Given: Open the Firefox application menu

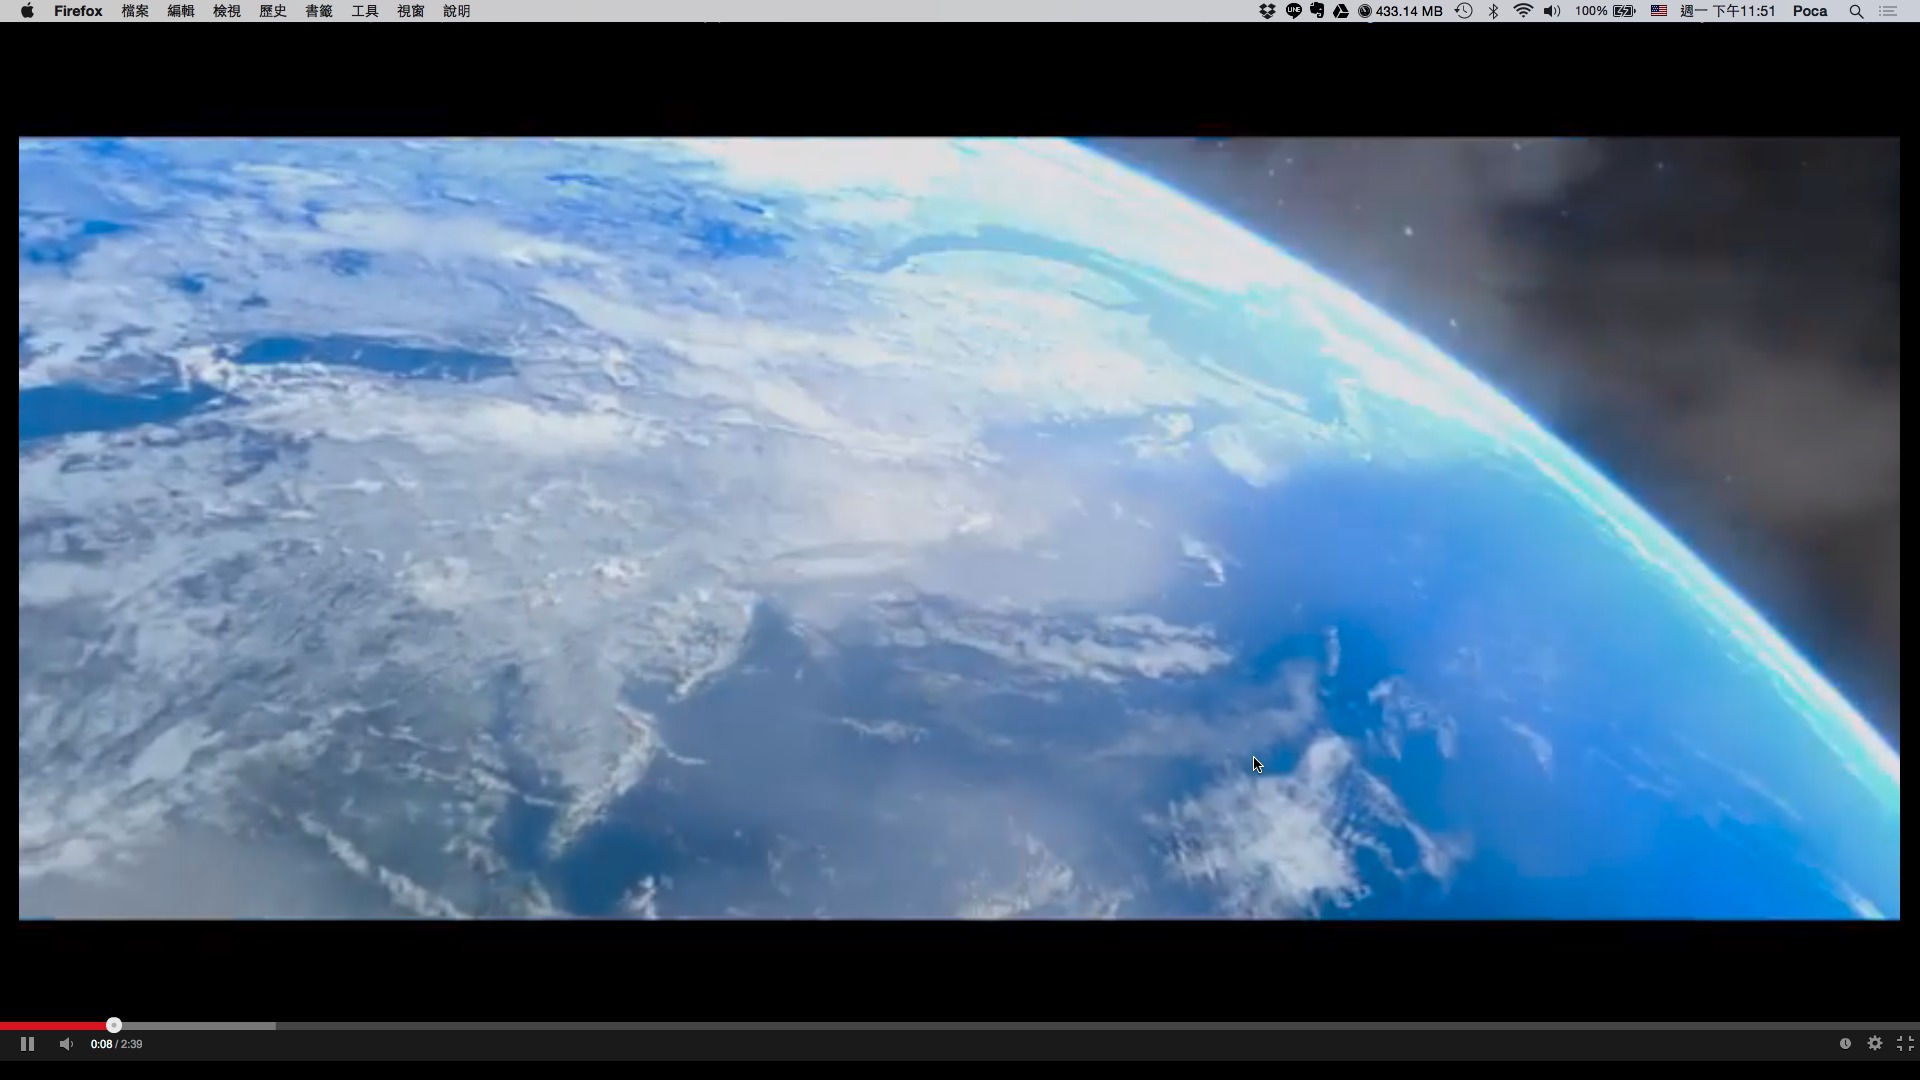Looking at the screenshot, I should coord(78,11).
